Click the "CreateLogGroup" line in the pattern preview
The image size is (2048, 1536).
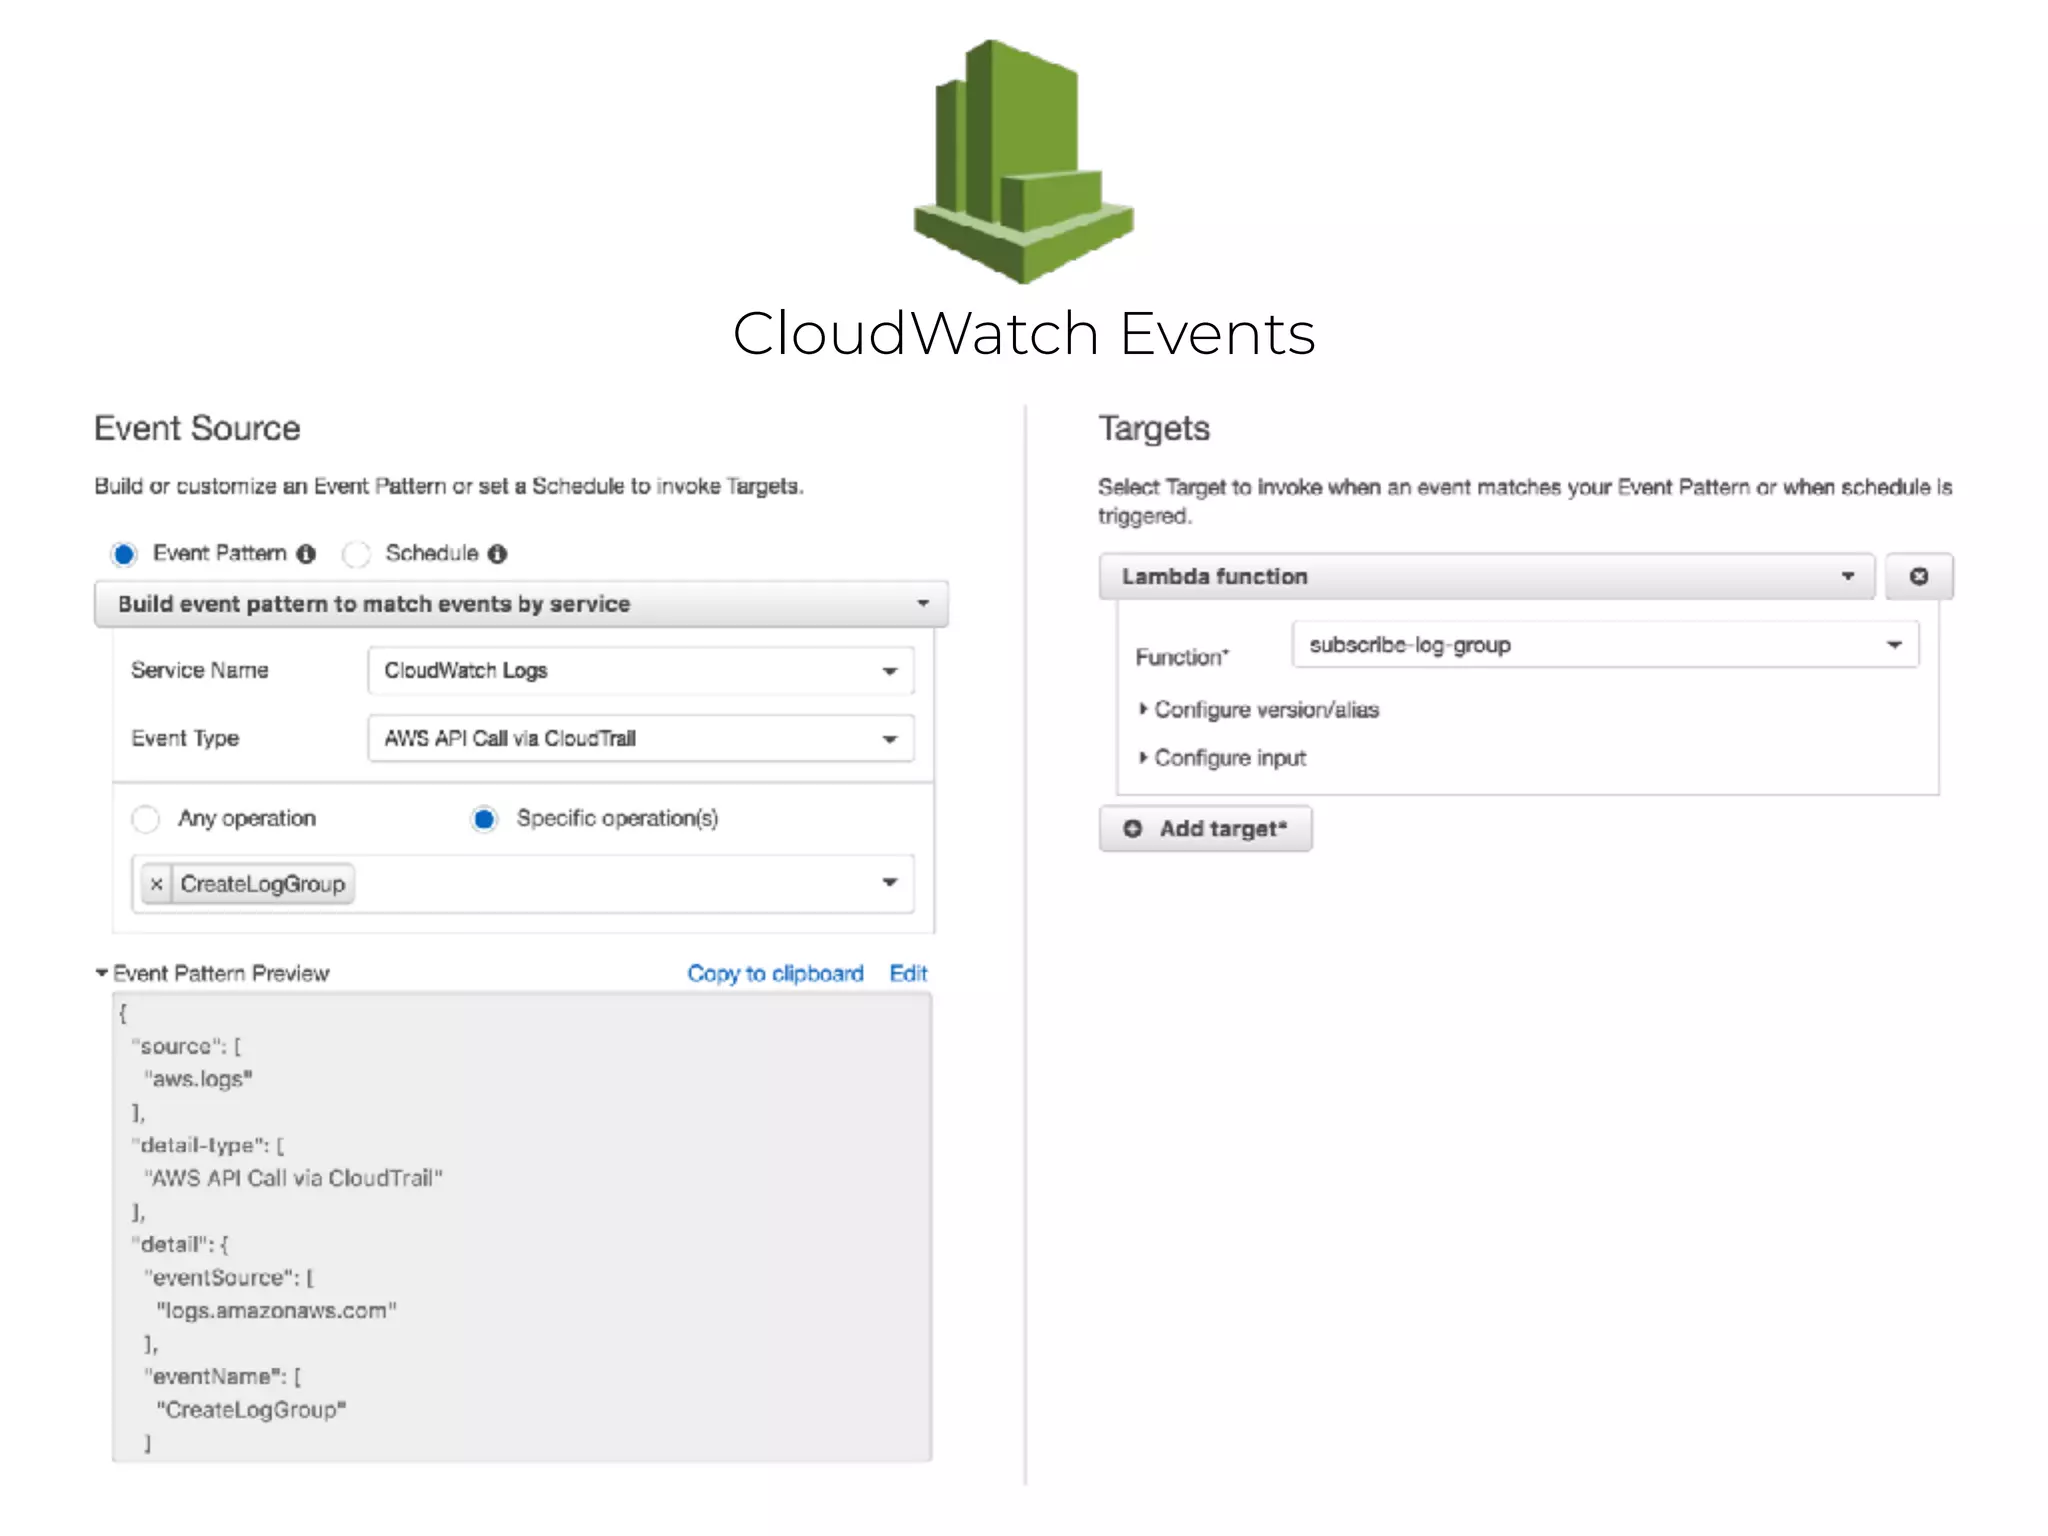(x=251, y=1410)
